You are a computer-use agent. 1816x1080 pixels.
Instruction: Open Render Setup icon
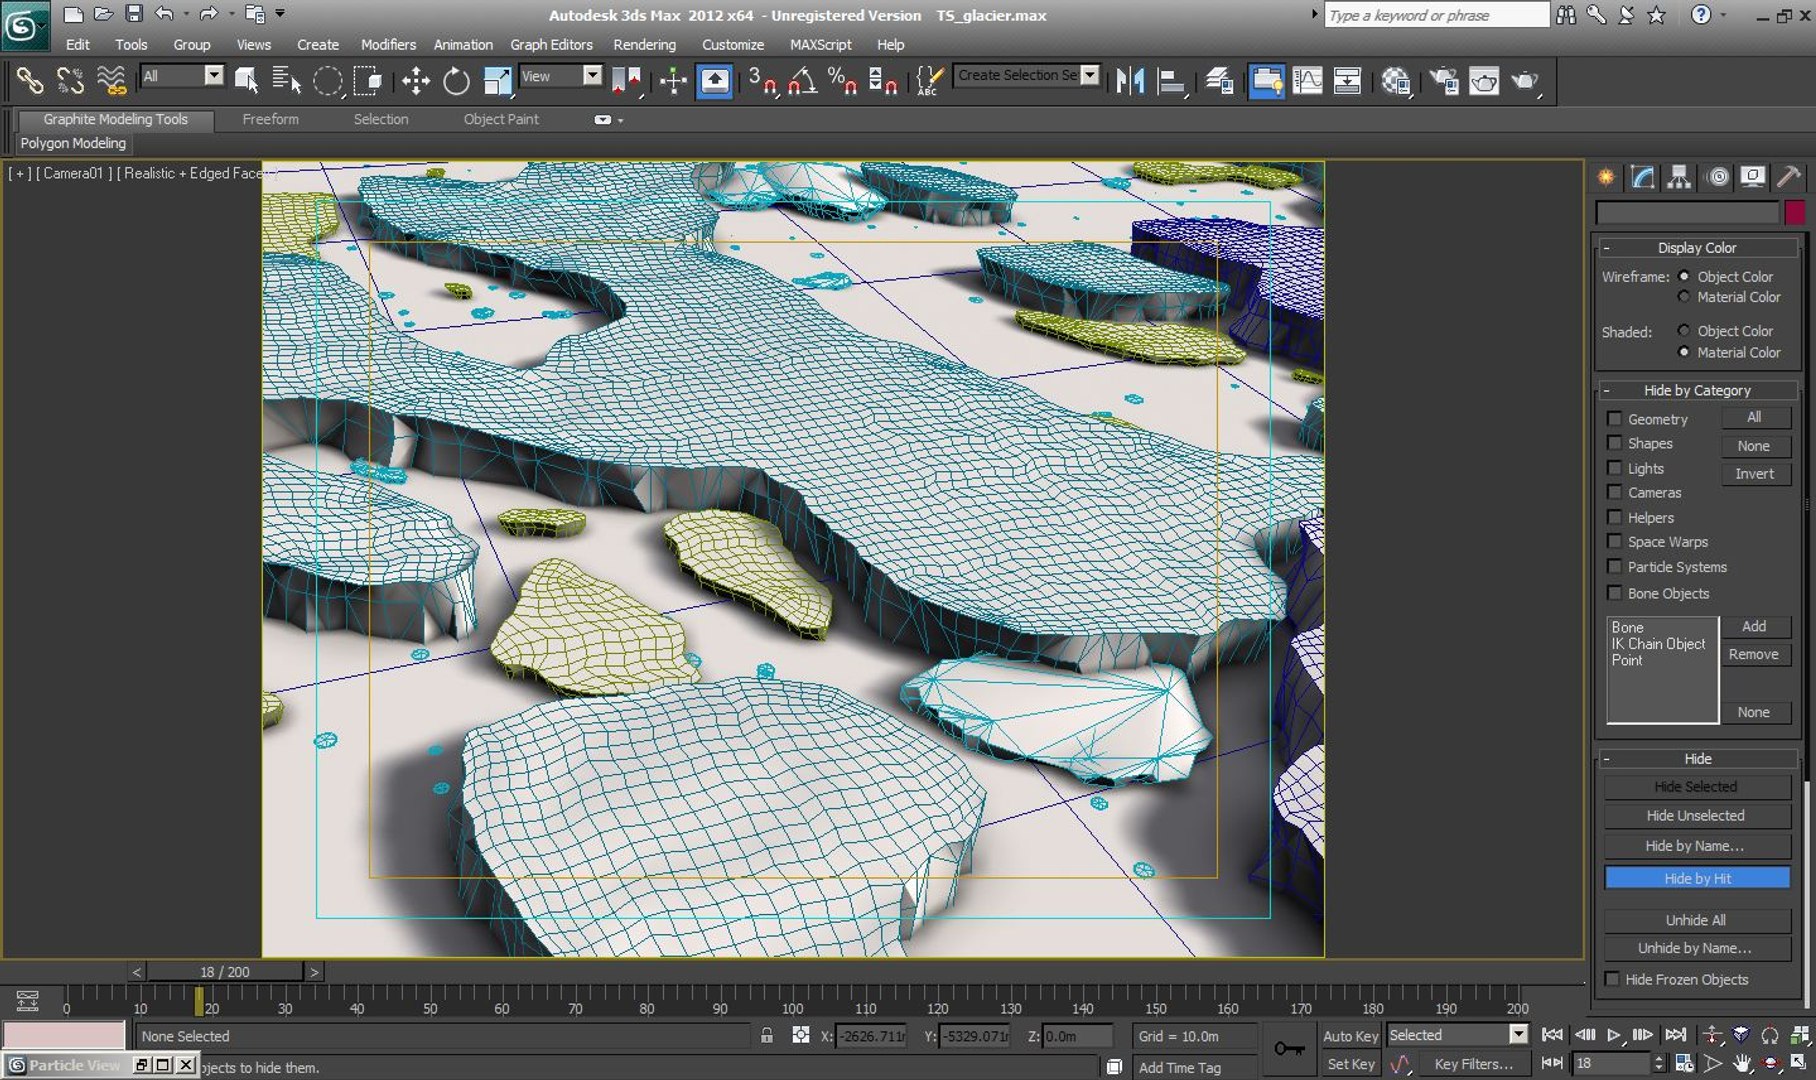(1444, 81)
